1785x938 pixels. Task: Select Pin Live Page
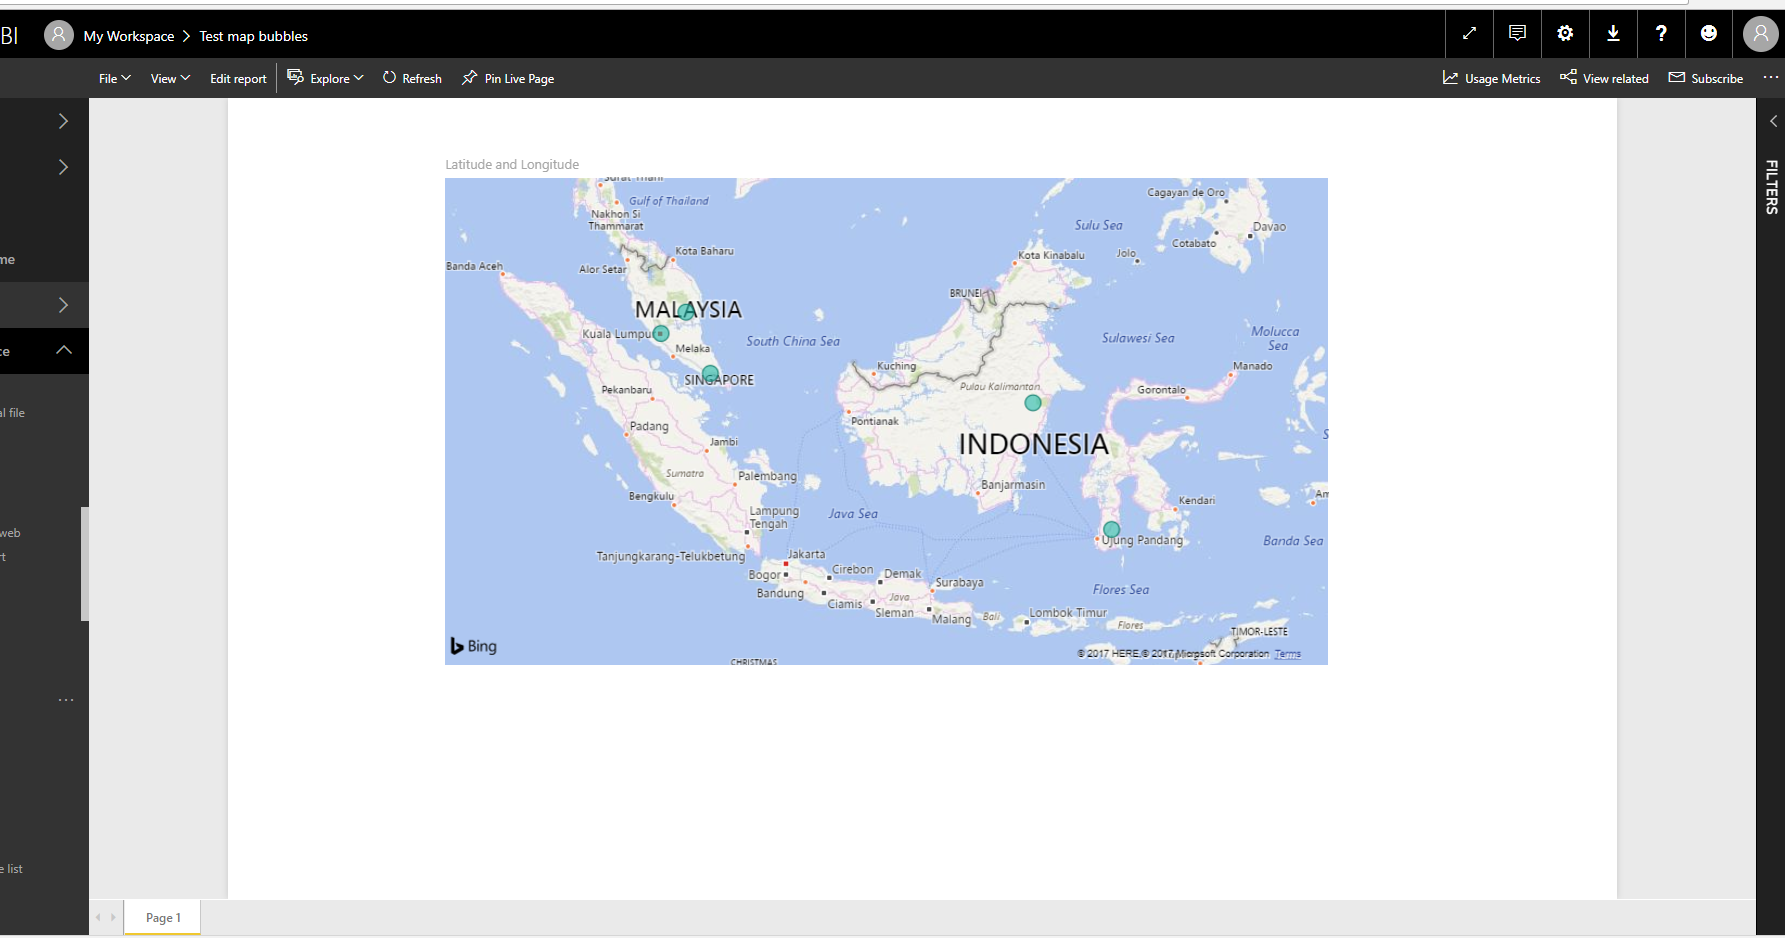(508, 78)
